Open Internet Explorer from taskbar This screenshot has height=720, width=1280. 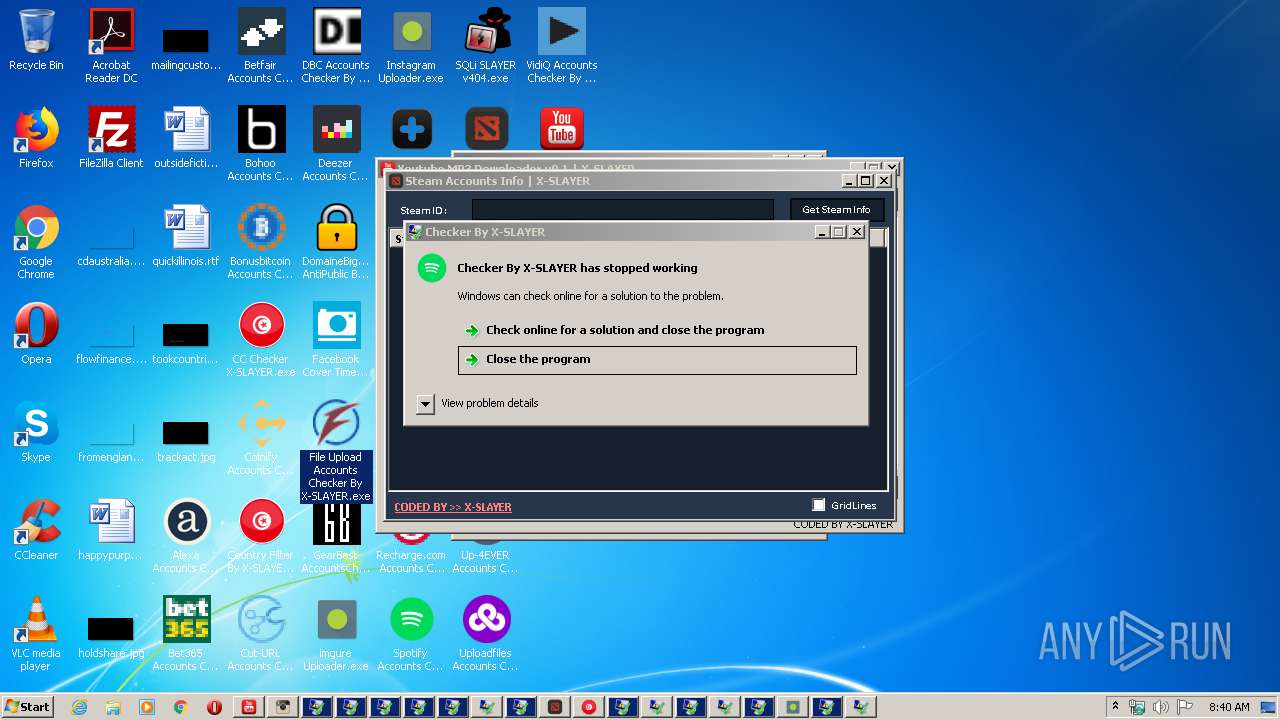(x=79, y=707)
